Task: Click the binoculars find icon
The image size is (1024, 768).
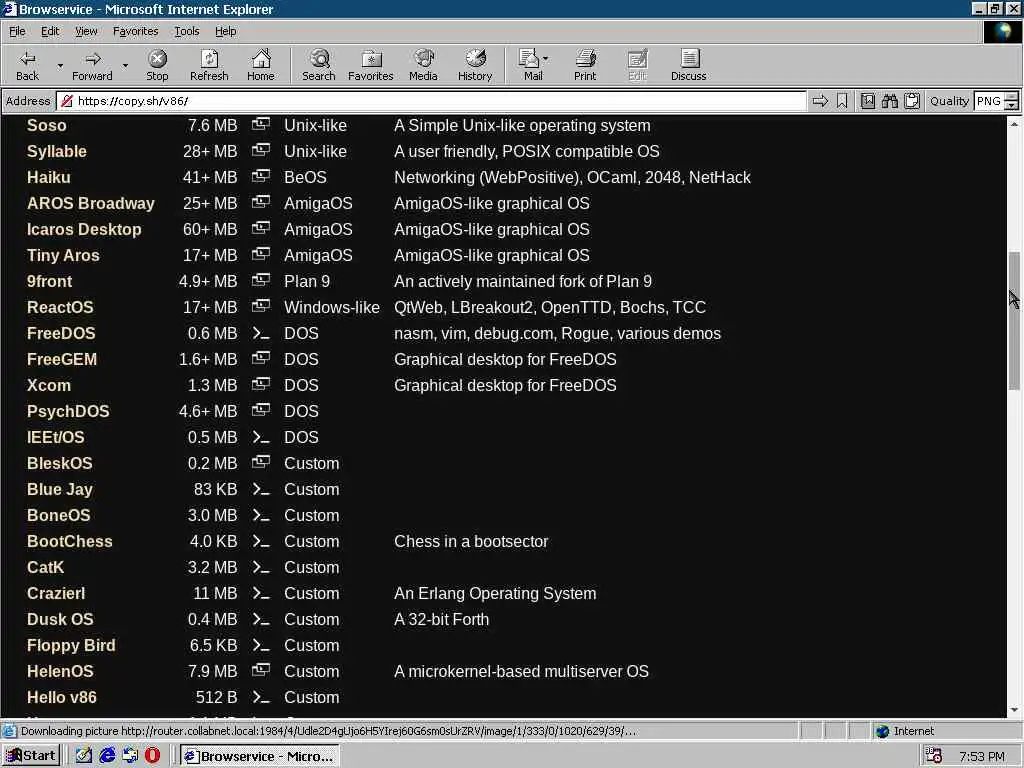Action: (x=889, y=101)
